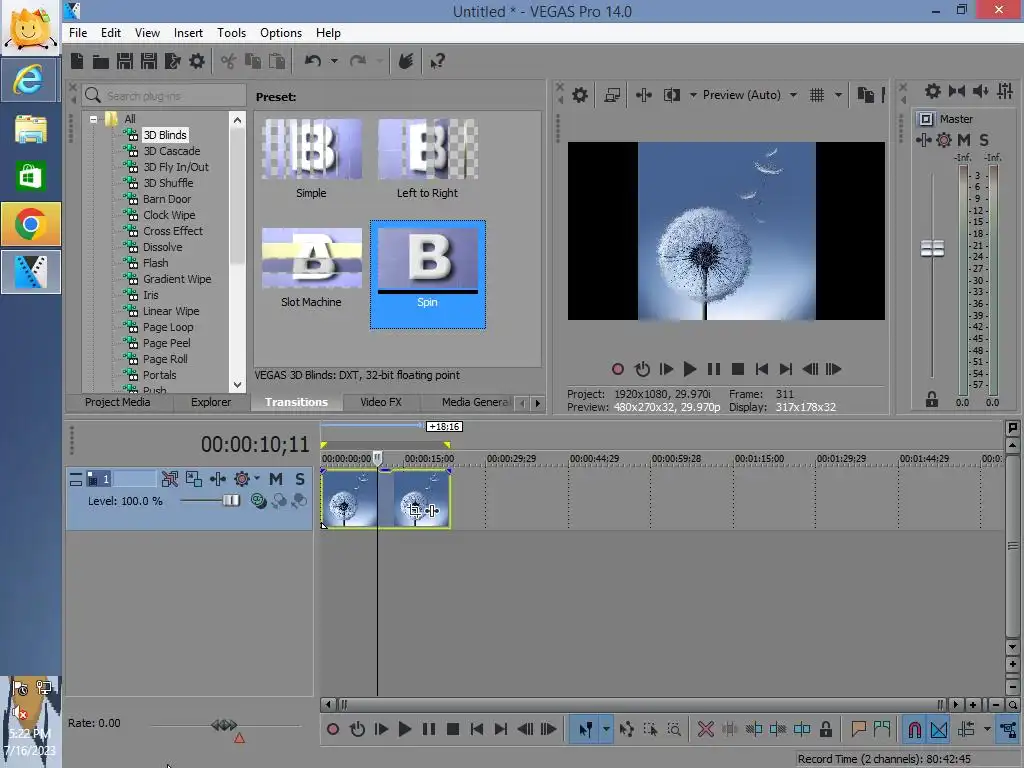The height and width of the screenshot is (768, 1024).
Task: Click the Cut scissors icon
Action: point(228,61)
